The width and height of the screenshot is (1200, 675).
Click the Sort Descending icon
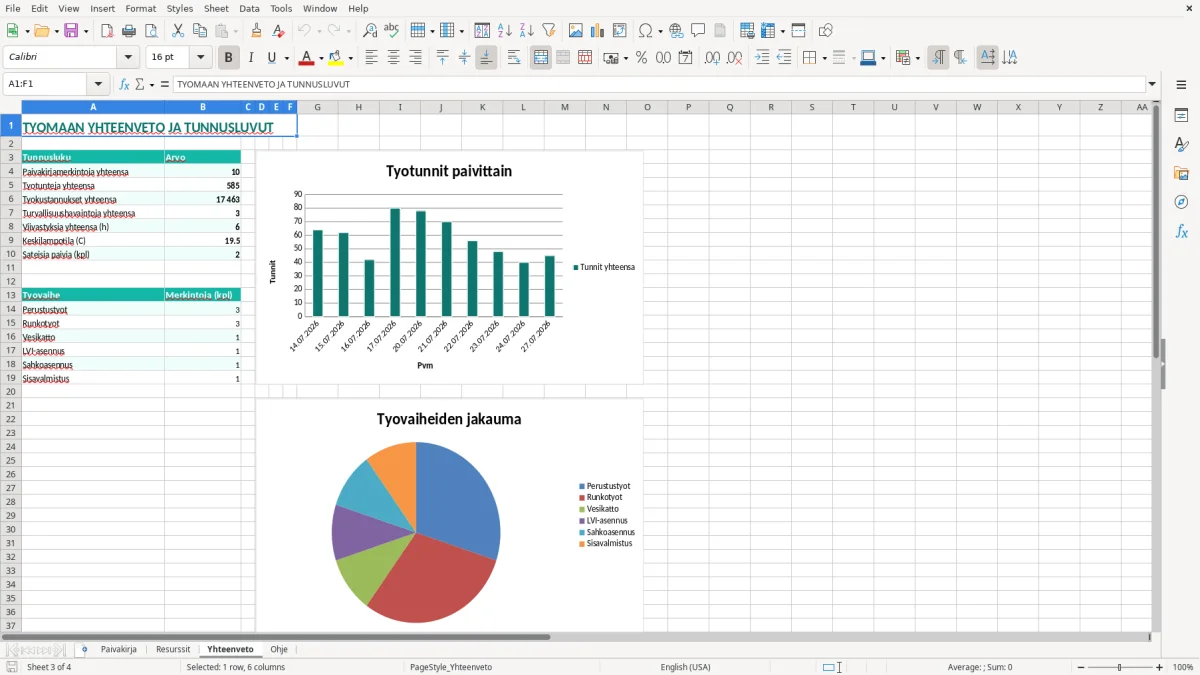point(527,31)
